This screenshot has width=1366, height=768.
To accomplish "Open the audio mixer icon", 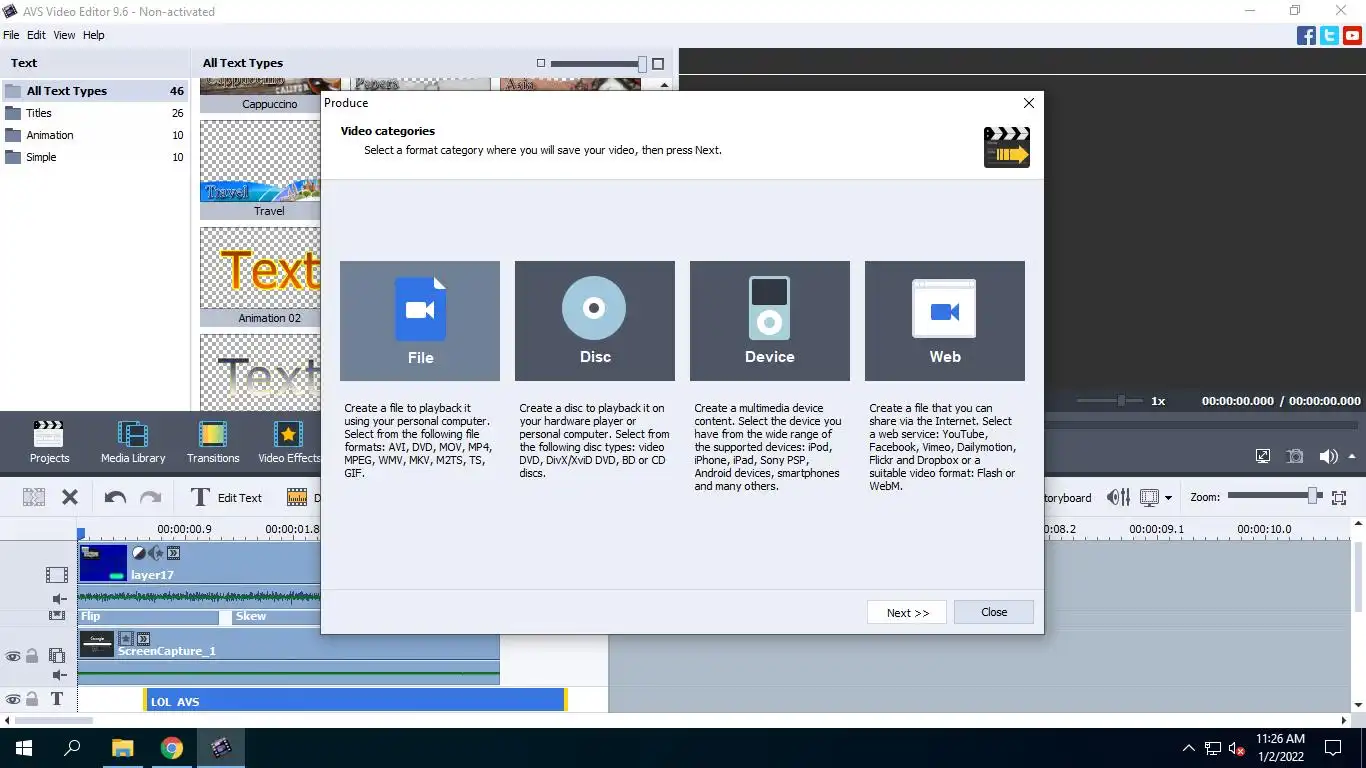I will (x=1118, y=497).
